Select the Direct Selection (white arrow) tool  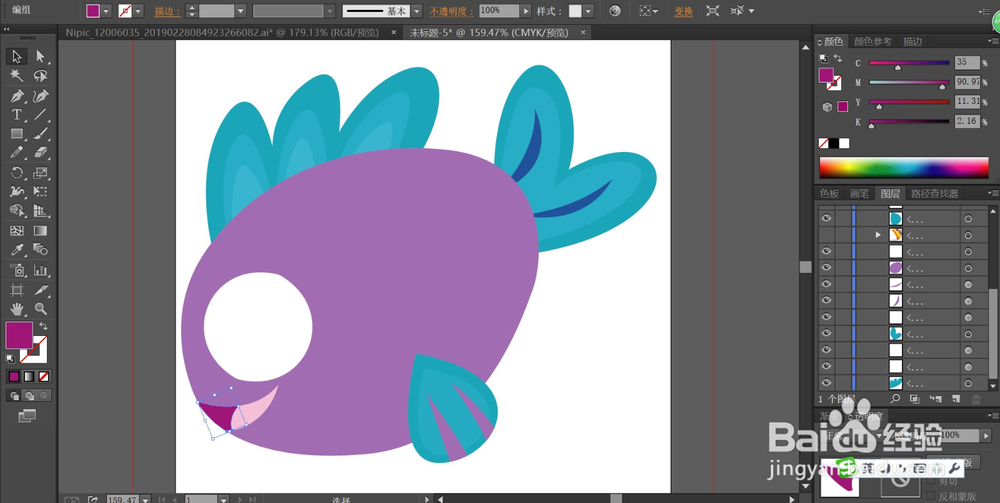[41, 57]
